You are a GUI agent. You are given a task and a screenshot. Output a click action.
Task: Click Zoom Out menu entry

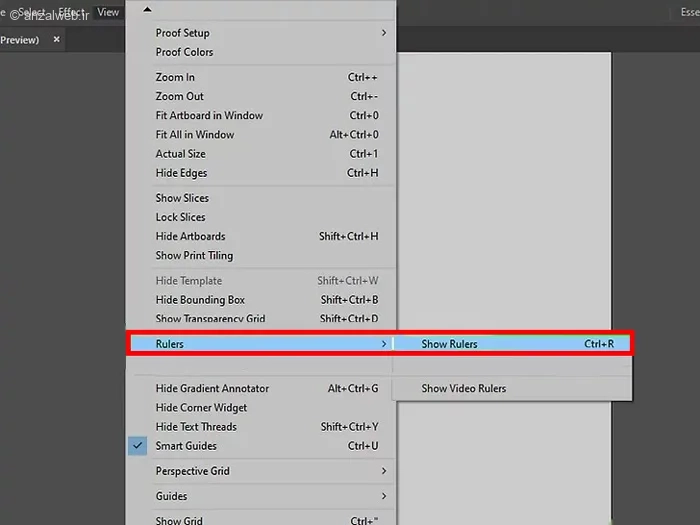(180, 96)
